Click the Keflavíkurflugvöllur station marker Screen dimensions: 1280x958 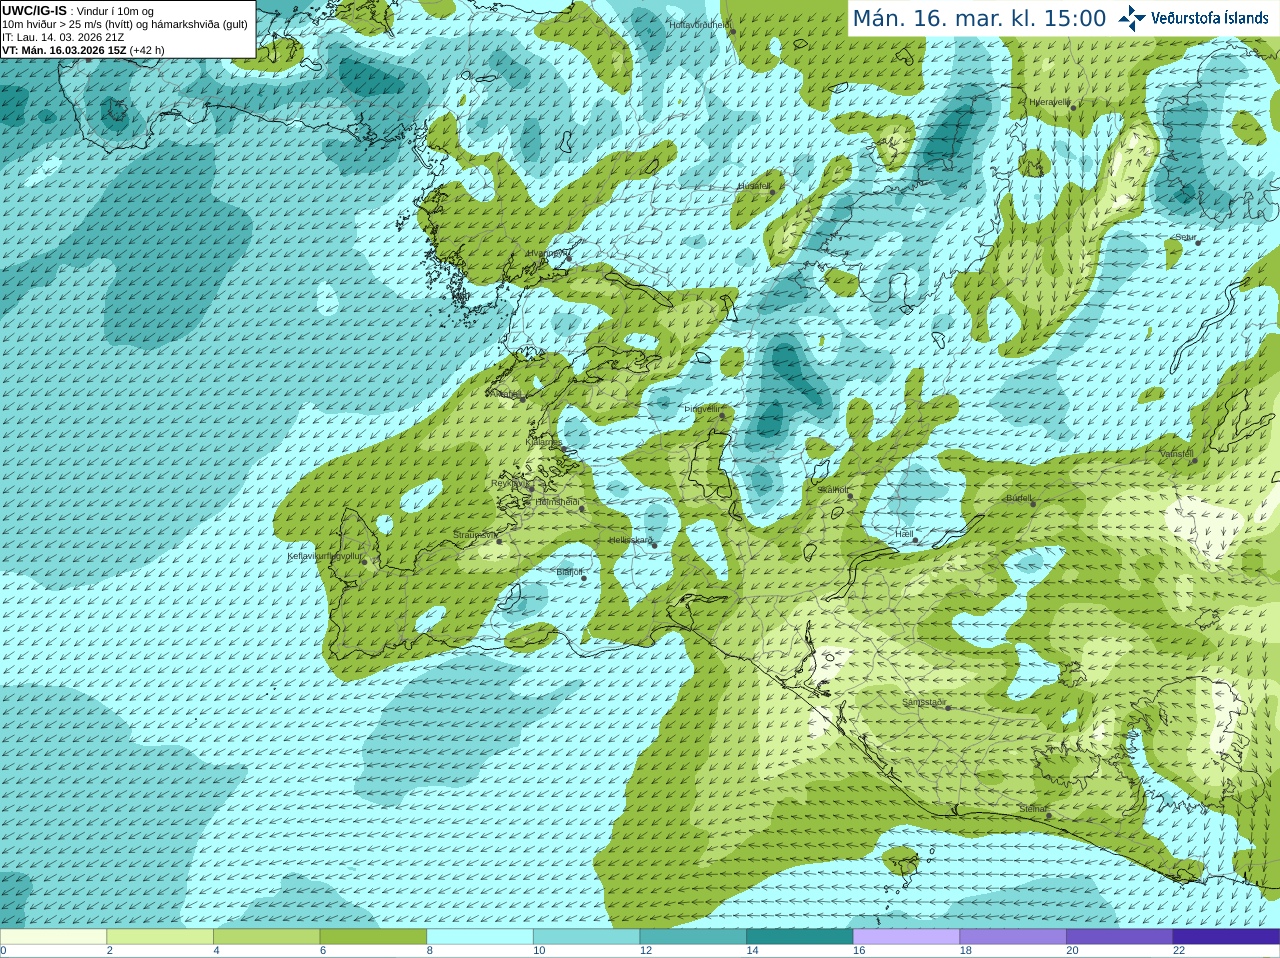tap(365, 561)
